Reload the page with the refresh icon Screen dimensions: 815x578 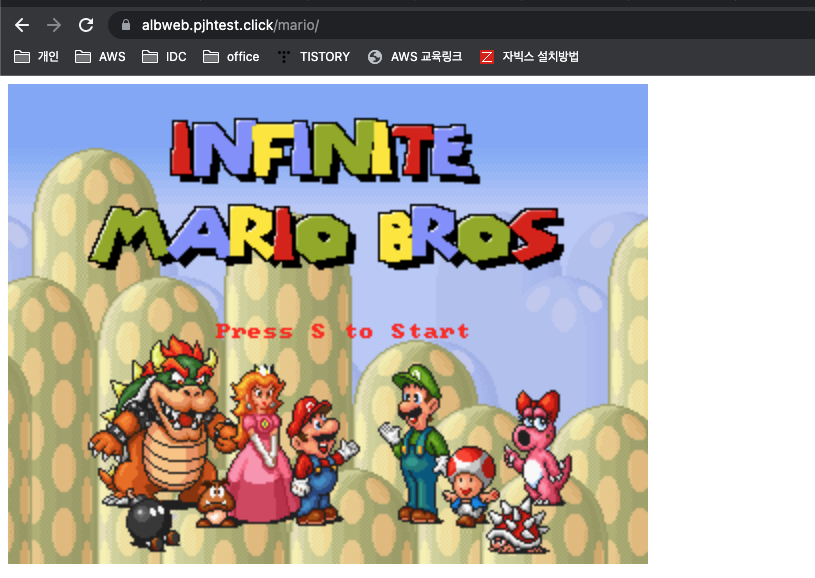click(86, 25)
